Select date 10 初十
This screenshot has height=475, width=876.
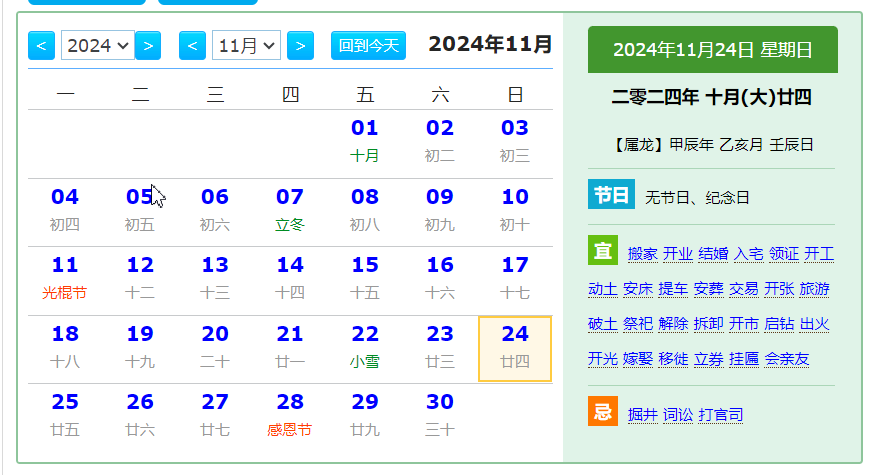click(515, 210)
